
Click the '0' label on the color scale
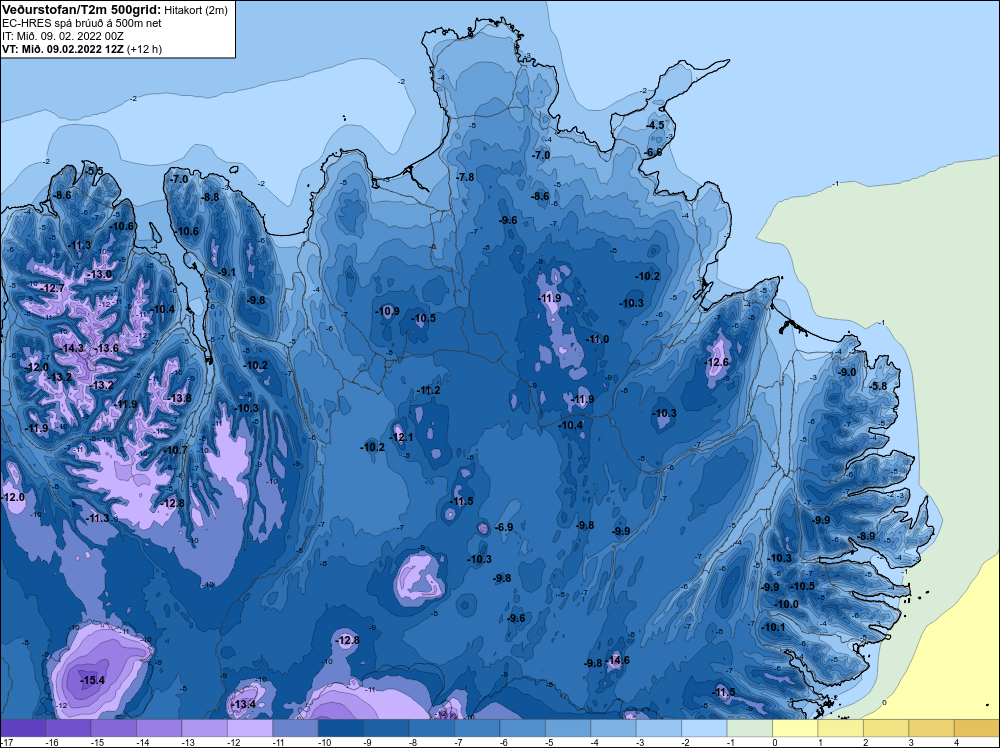coord(775,742)
